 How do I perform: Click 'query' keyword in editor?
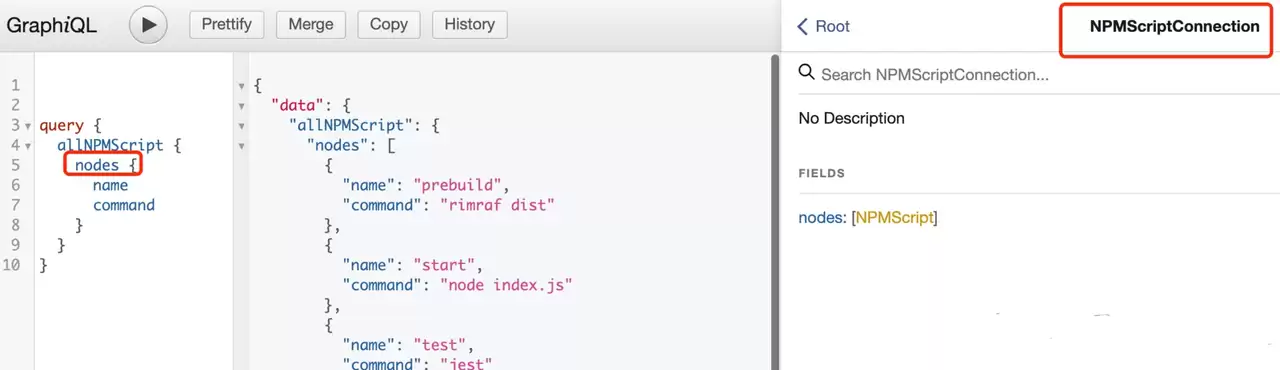[61, 125]
